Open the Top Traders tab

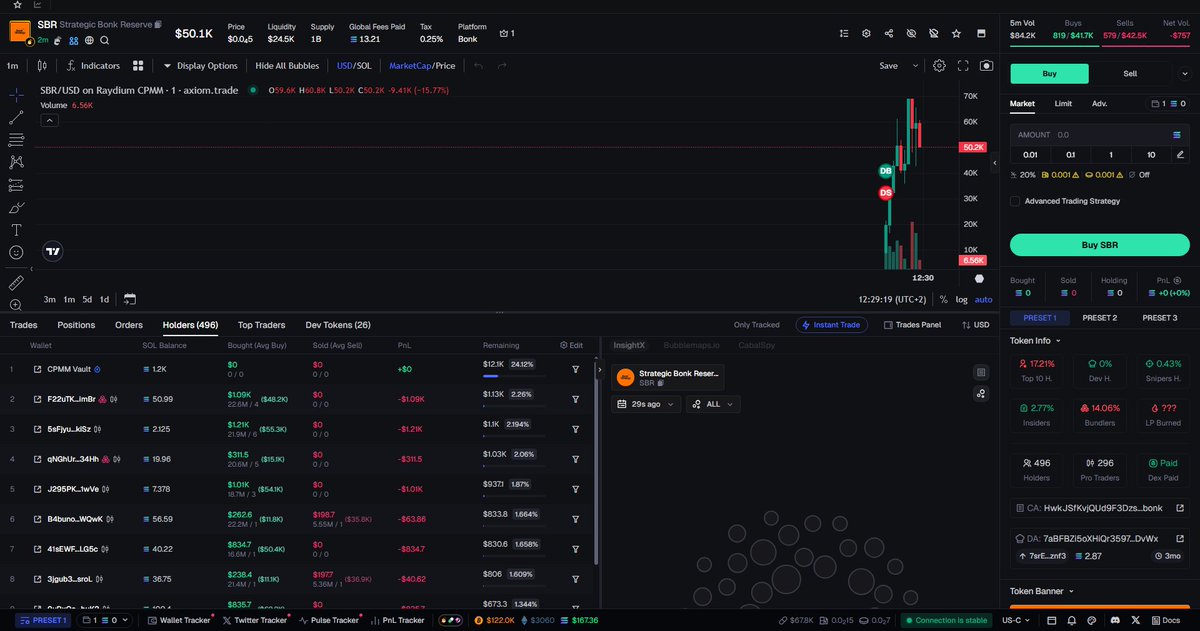261,325
